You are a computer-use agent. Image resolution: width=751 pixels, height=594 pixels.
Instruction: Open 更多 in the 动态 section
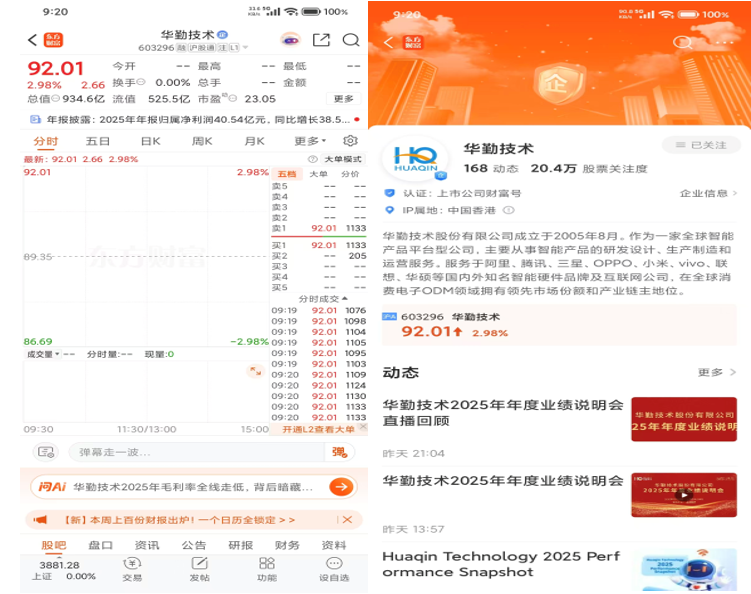point(717,372)
